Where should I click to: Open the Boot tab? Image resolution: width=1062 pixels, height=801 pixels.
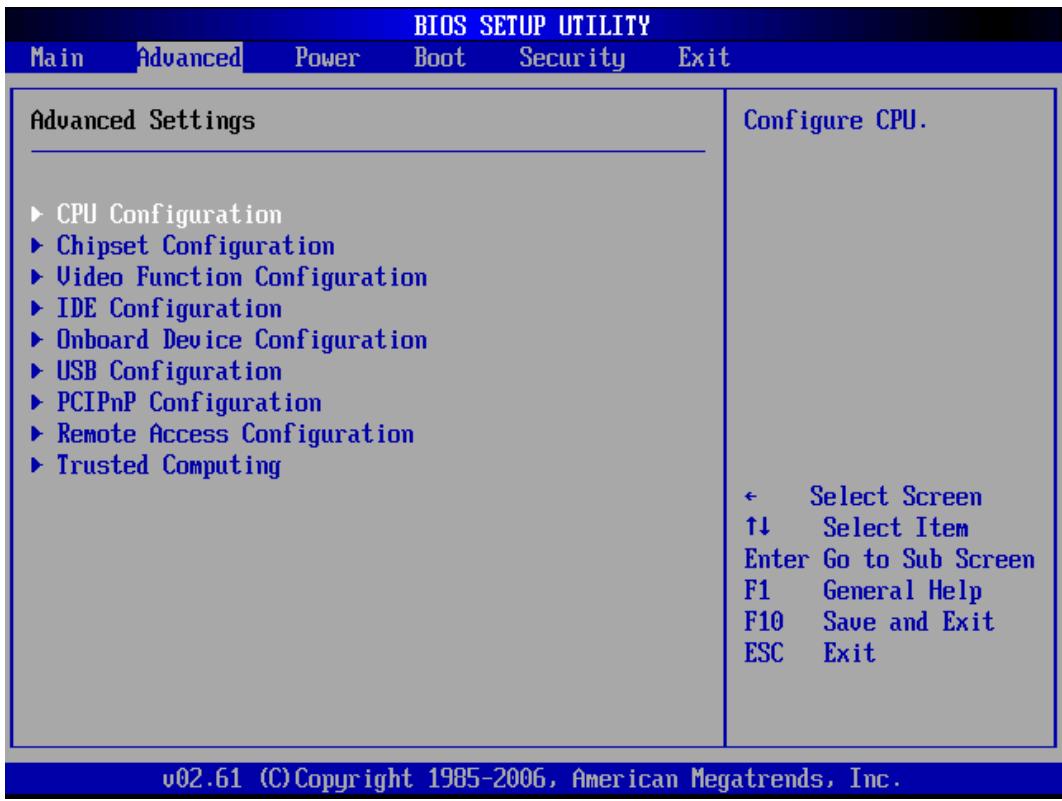point(440,58)
